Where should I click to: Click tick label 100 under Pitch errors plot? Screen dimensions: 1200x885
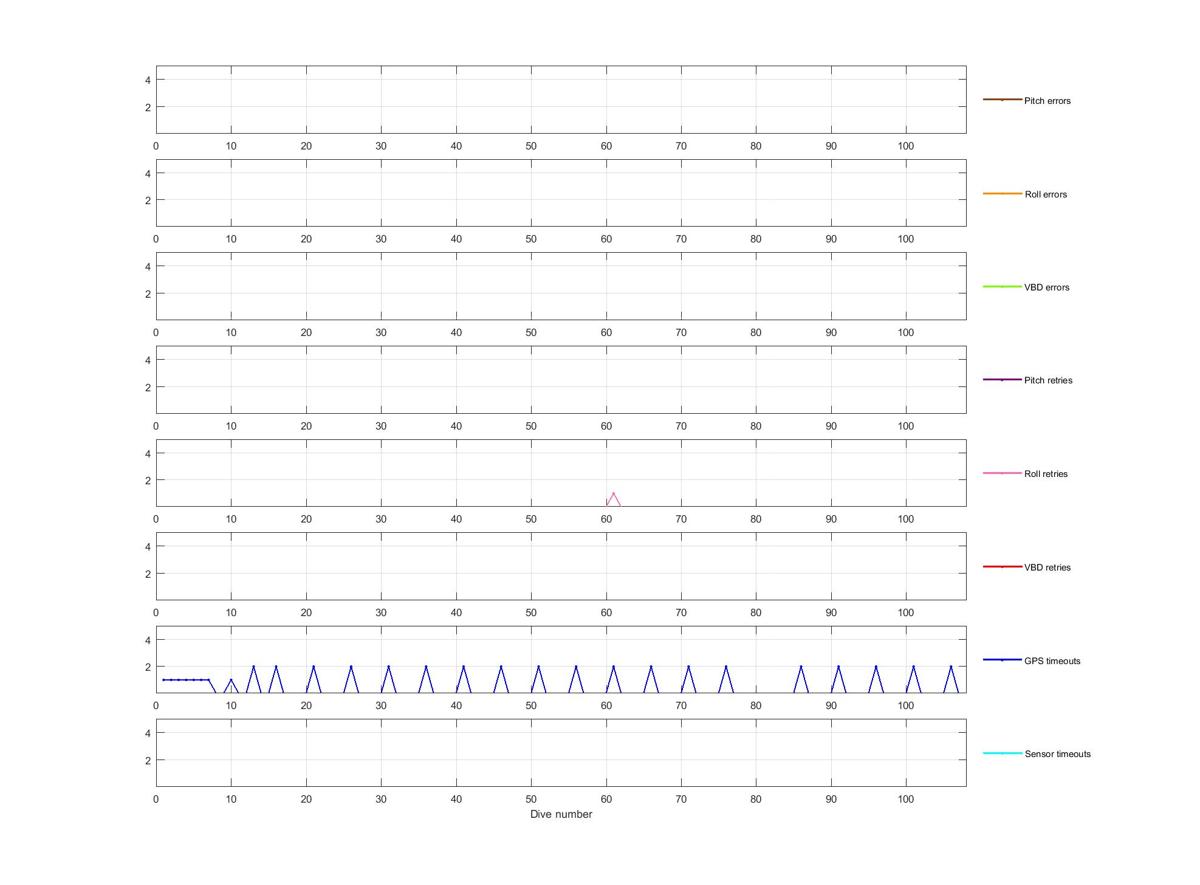pyautogui.click(x=906, y=146)
